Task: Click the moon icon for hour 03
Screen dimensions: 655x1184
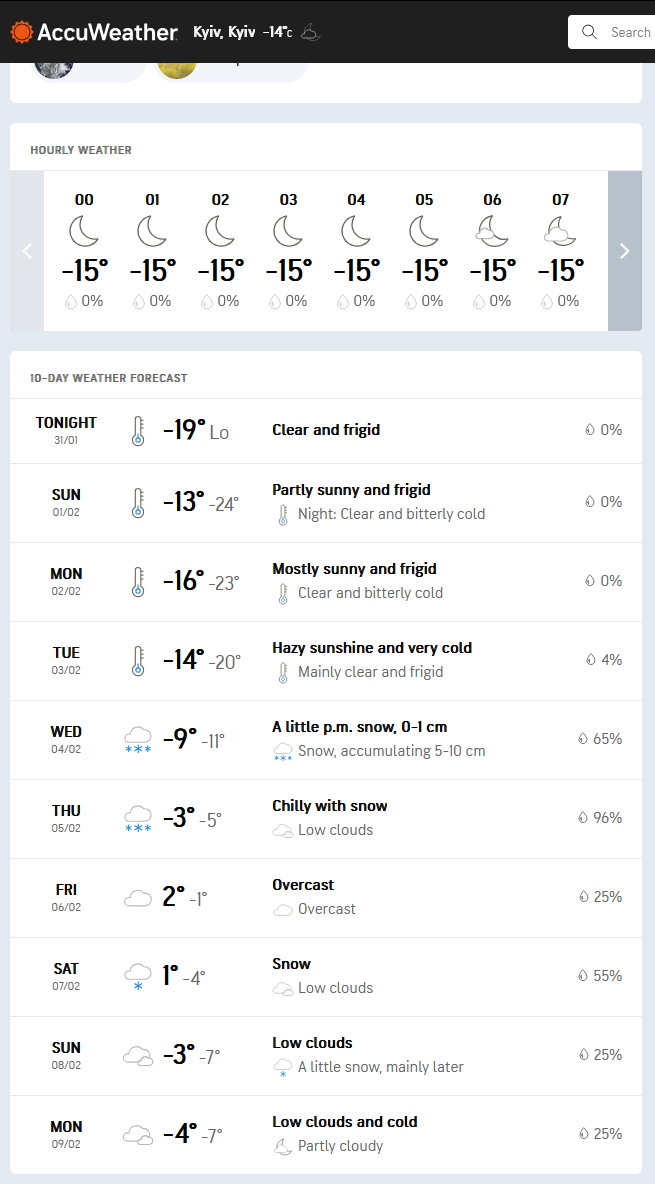Action: 288,232
